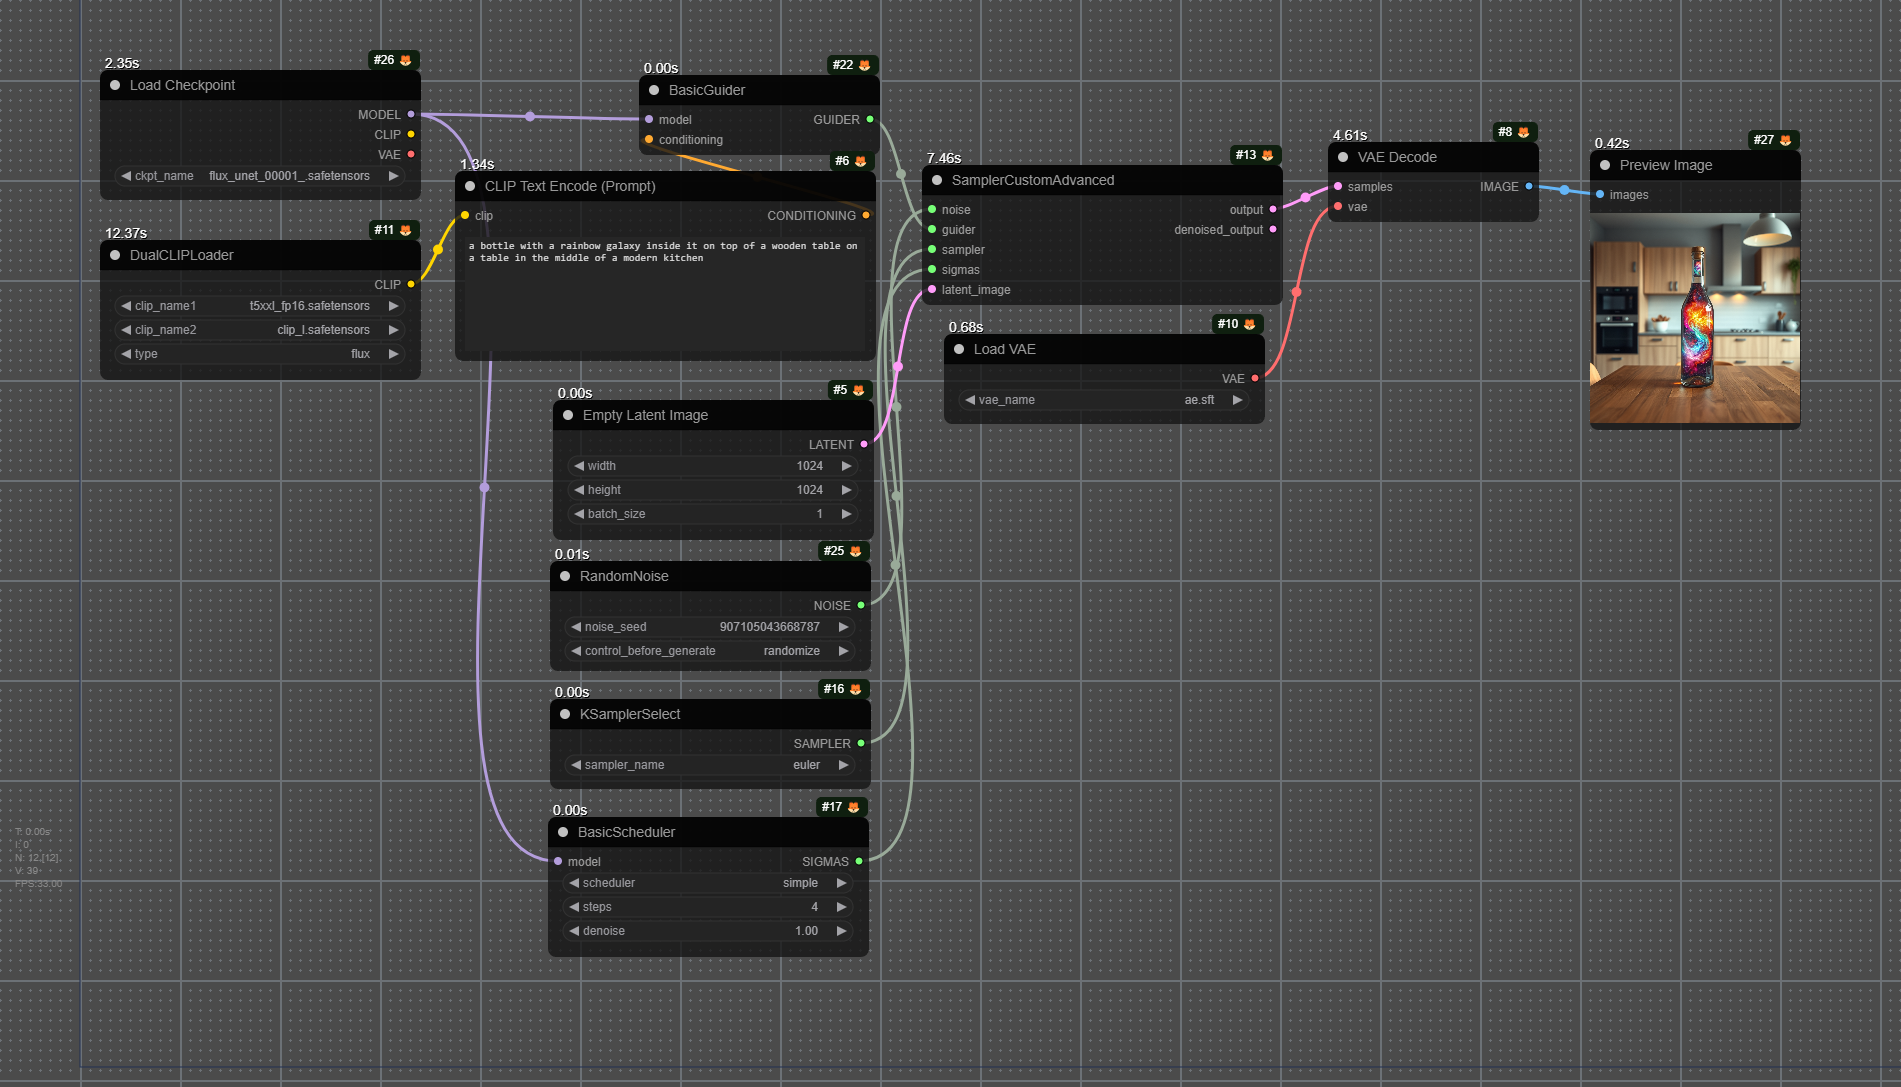The image size is (1901, 1087).
Task: Click the noise_seed value field
Action: [x=710, y=627]
